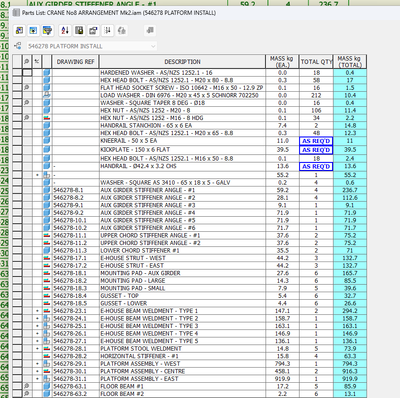Click 'MOUNTING PAD - AUX GIRDER' cell
The width and height of the screenshot is (400, 398).
pyautogui.click(x=182, y=273)
